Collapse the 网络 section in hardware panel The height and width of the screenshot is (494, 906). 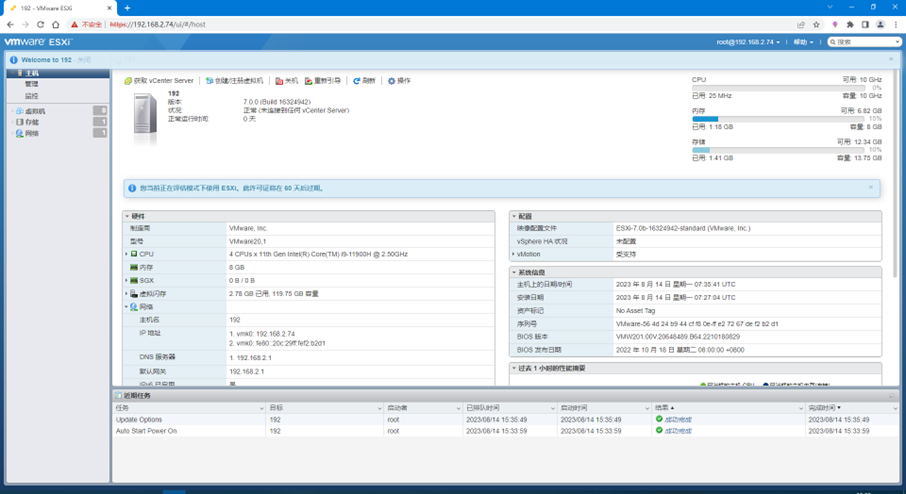pyautogui.click(x=127, y=307)
